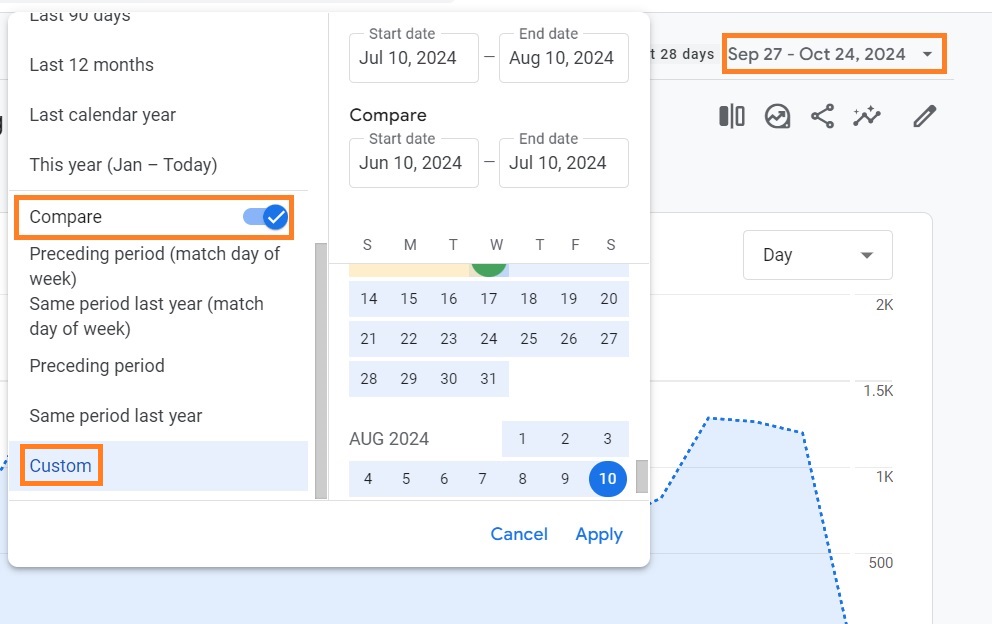The image size is (992, 624).
Task: Click the insights circle icon
Action: click(x=777, y=116)
